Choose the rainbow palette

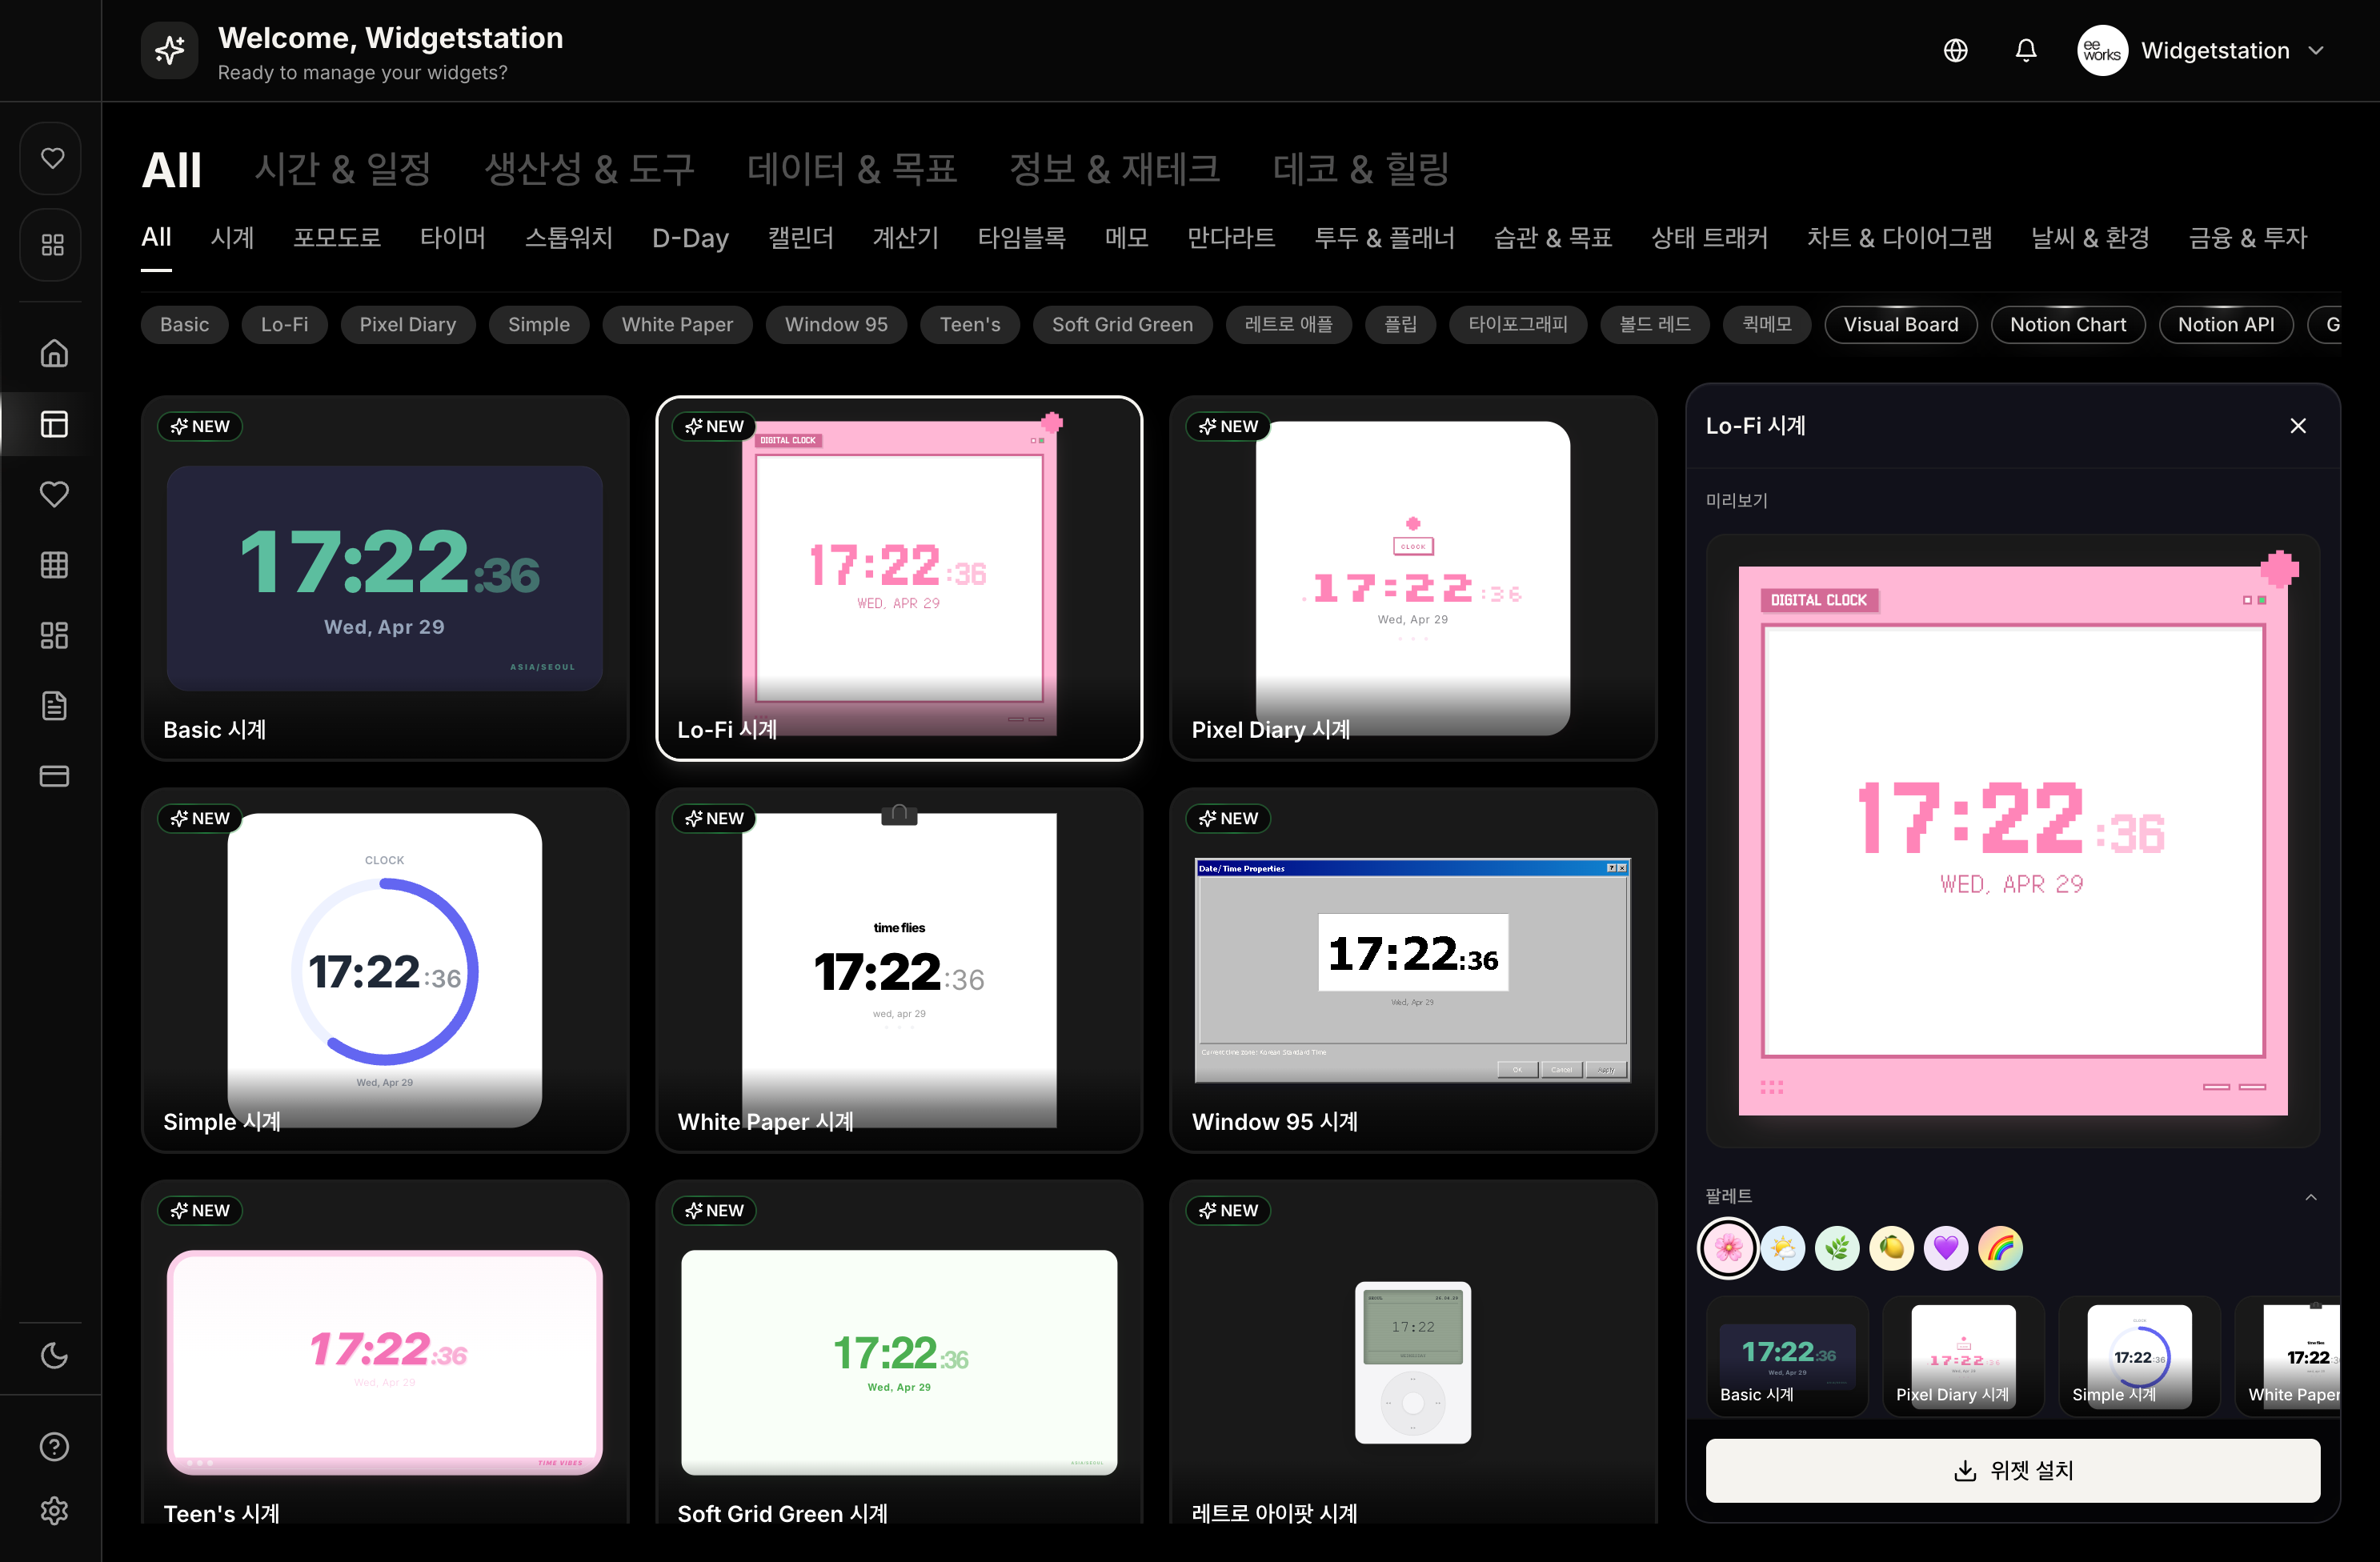coord(2001,1248)
